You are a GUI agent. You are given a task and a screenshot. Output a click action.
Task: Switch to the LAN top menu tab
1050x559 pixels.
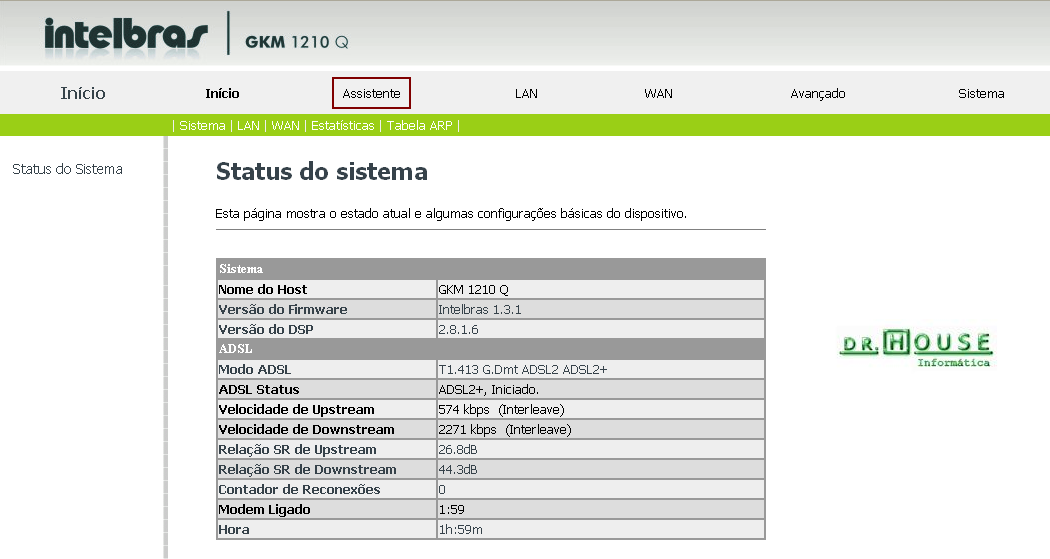click(x=526, y=94)
